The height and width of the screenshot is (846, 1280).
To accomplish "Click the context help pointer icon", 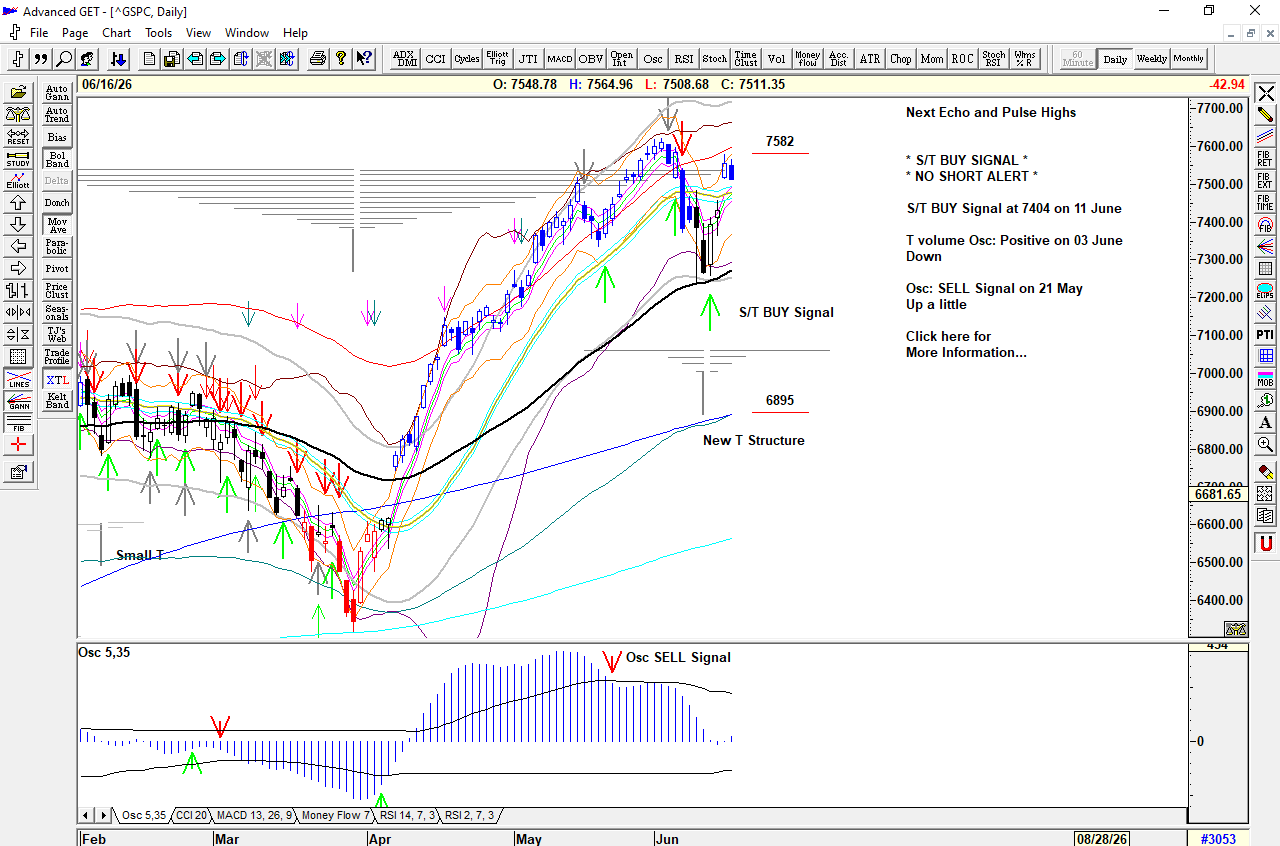I will click(364, 59).
